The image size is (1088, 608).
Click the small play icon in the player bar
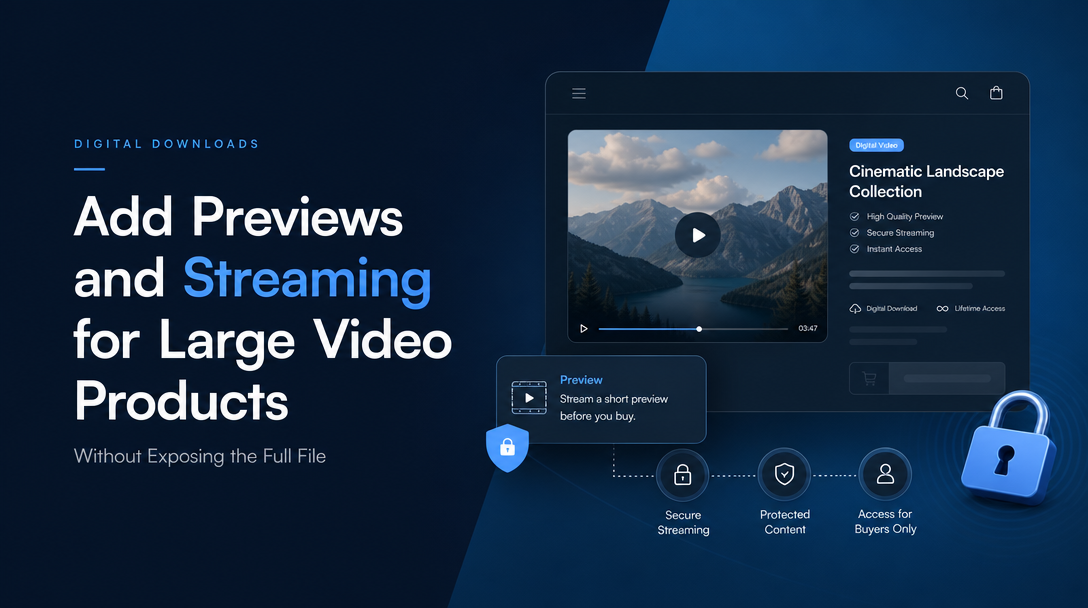coord(584,328)
